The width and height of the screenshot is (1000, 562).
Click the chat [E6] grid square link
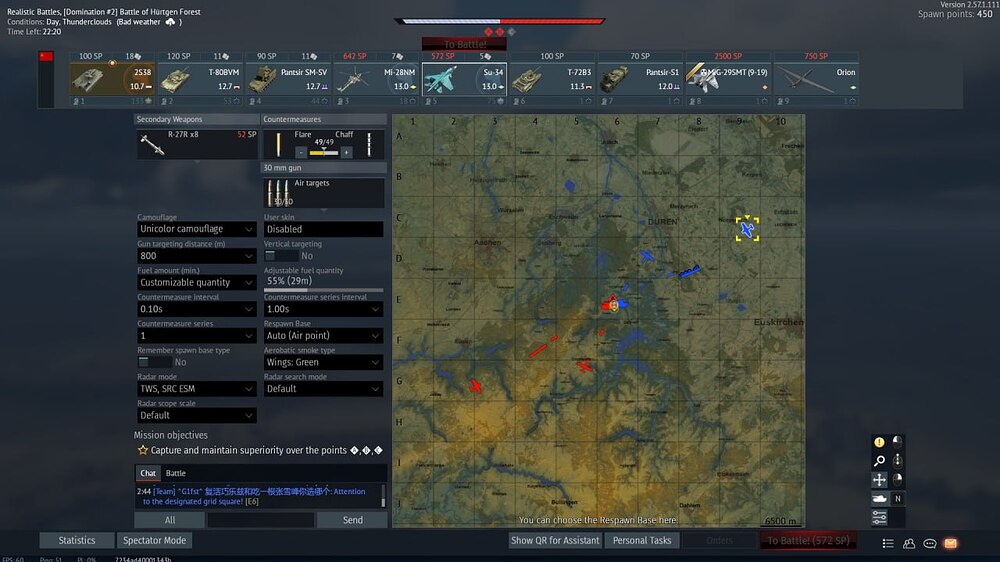tap(252, 501)
